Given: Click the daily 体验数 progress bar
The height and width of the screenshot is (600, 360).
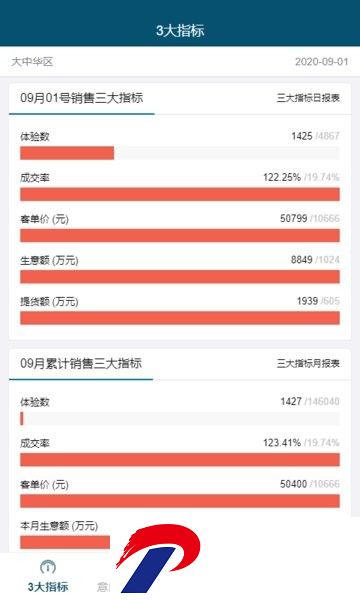Looking at the screenshot, I should (x=180, y=153).
